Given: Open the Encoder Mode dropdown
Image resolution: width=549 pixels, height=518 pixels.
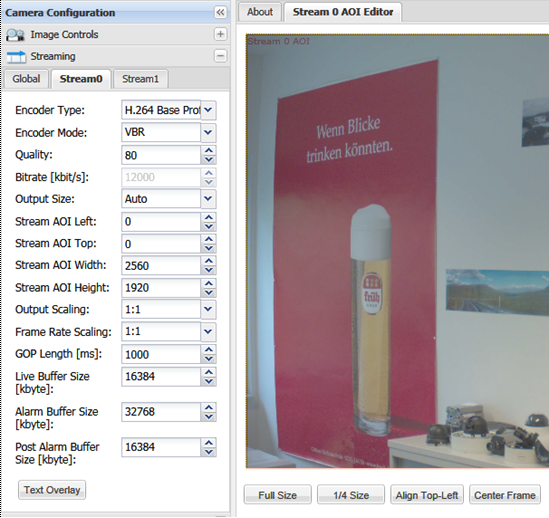Looking at the screenshot, I should (x=208, y=132).
